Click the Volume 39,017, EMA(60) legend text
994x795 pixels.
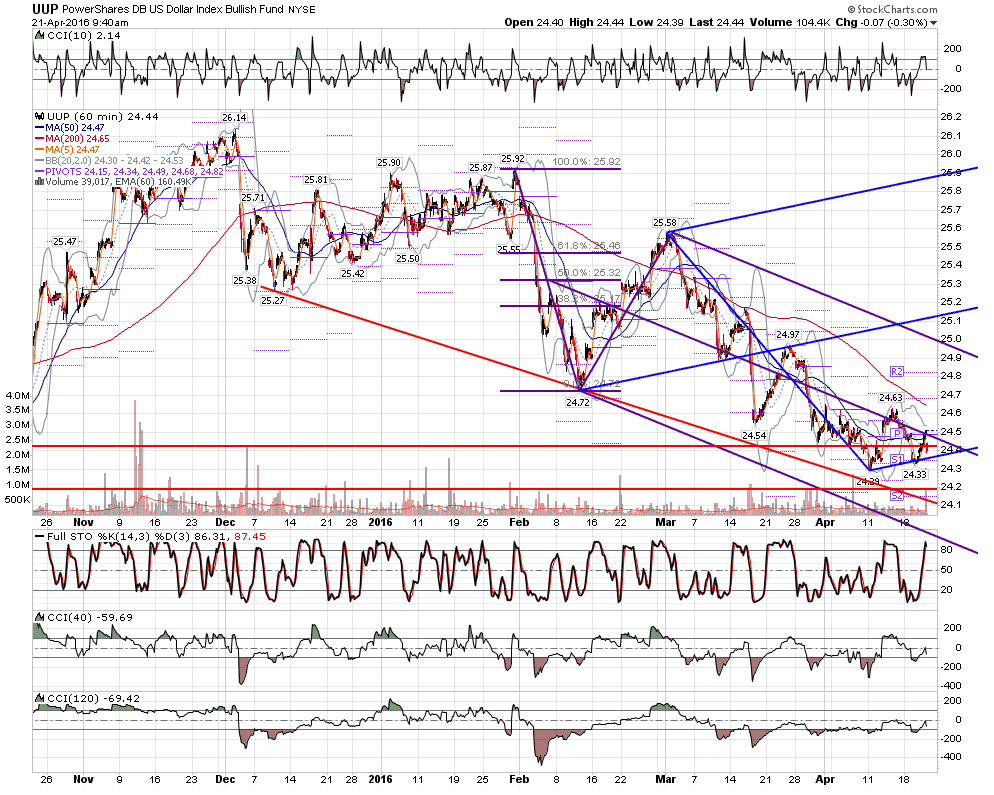118,182
